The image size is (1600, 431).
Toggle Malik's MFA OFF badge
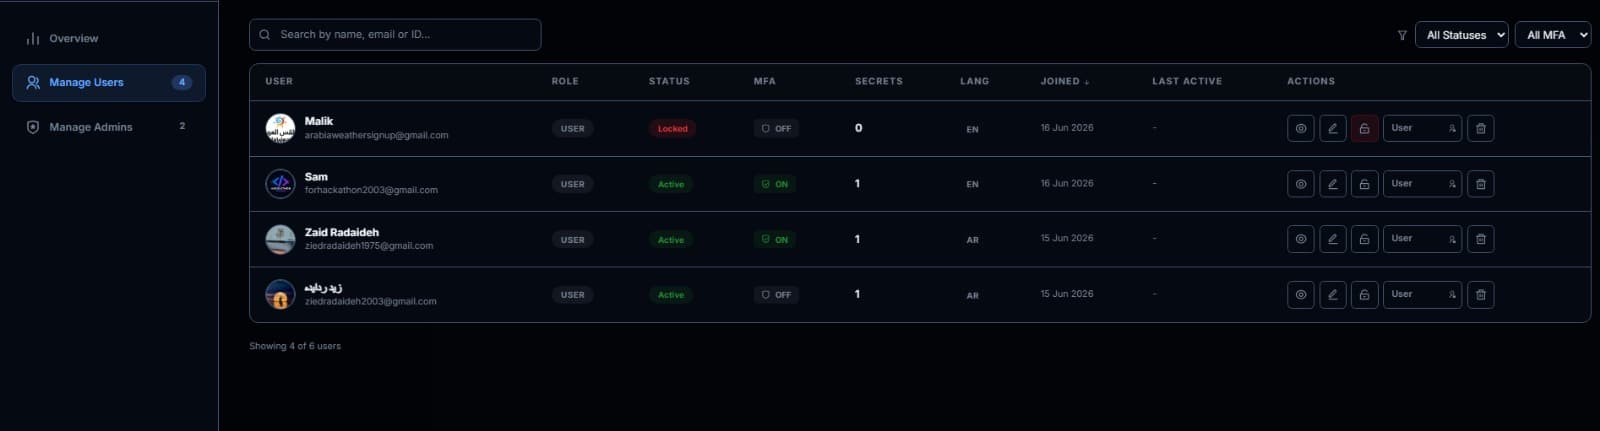click(x=776, y=128)
